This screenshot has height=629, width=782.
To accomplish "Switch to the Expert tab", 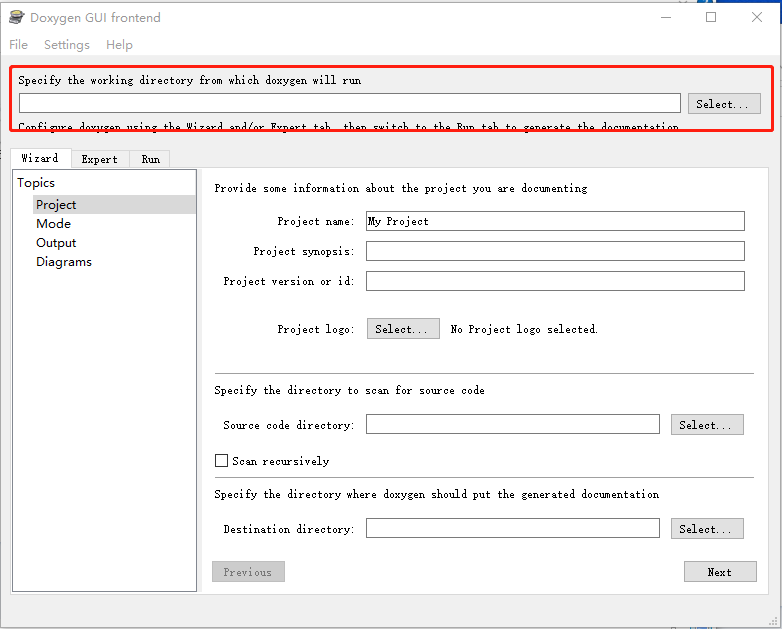I will pos(100,159).
